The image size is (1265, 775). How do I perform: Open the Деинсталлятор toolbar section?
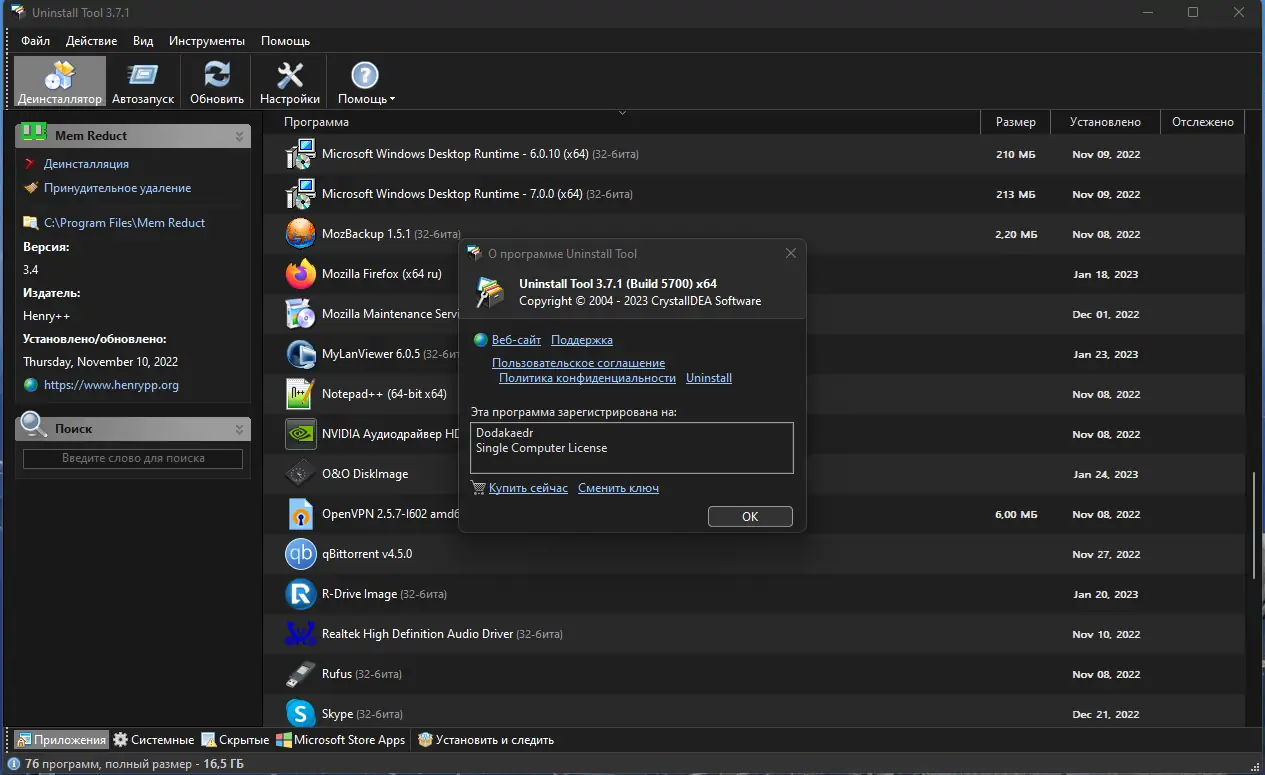60,81
